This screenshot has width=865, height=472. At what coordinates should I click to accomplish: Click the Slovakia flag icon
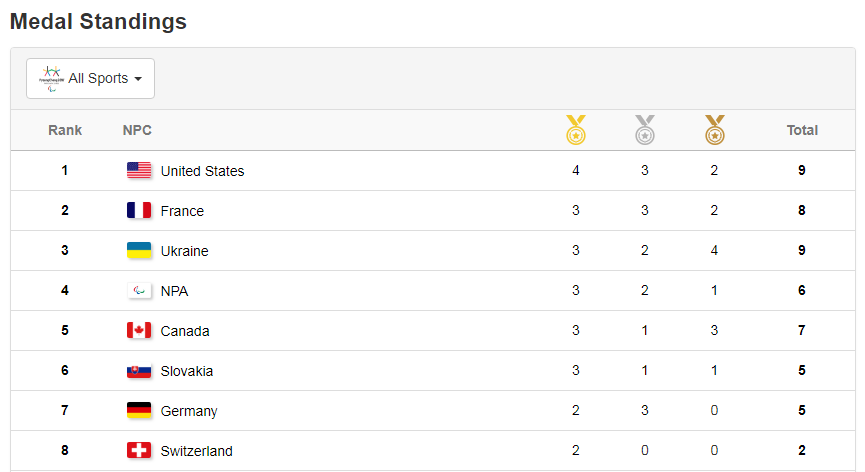(139, 371)
